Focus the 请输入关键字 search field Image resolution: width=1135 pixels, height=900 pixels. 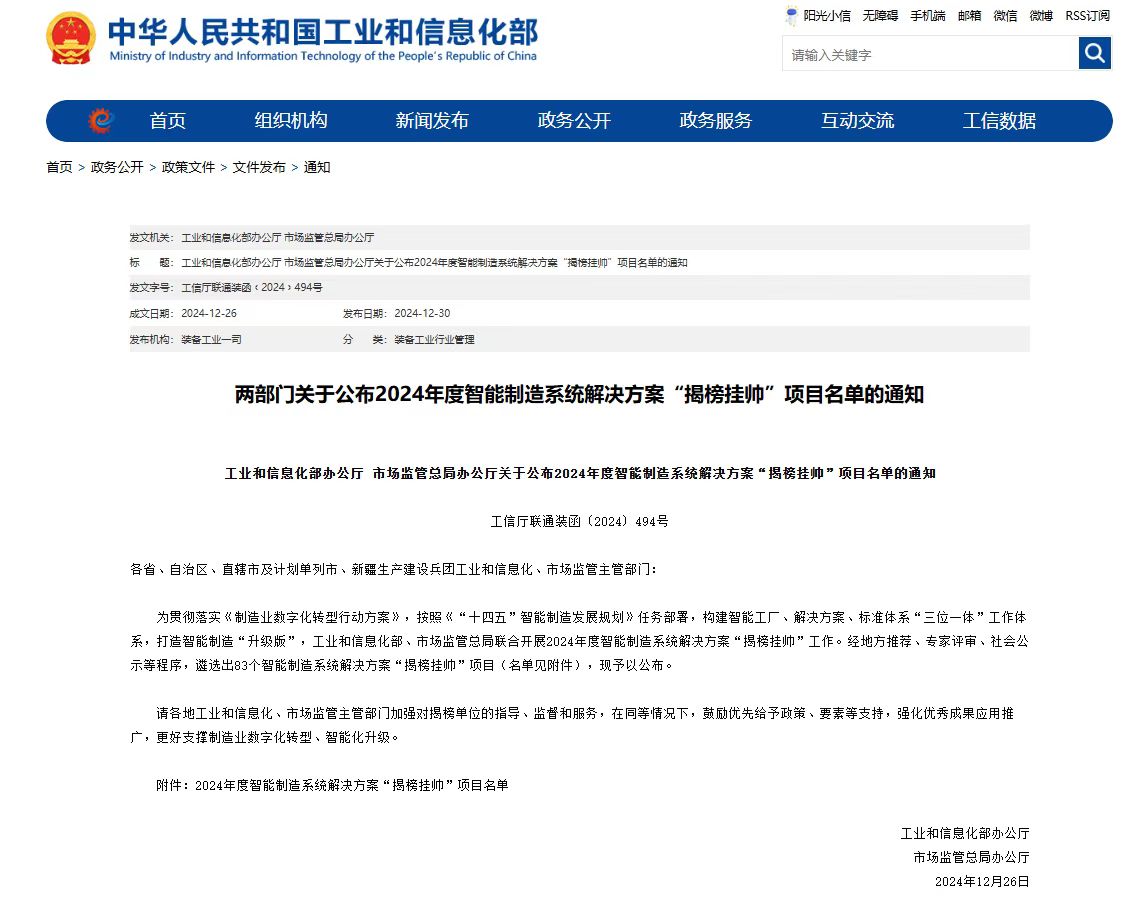coord(930,54)
